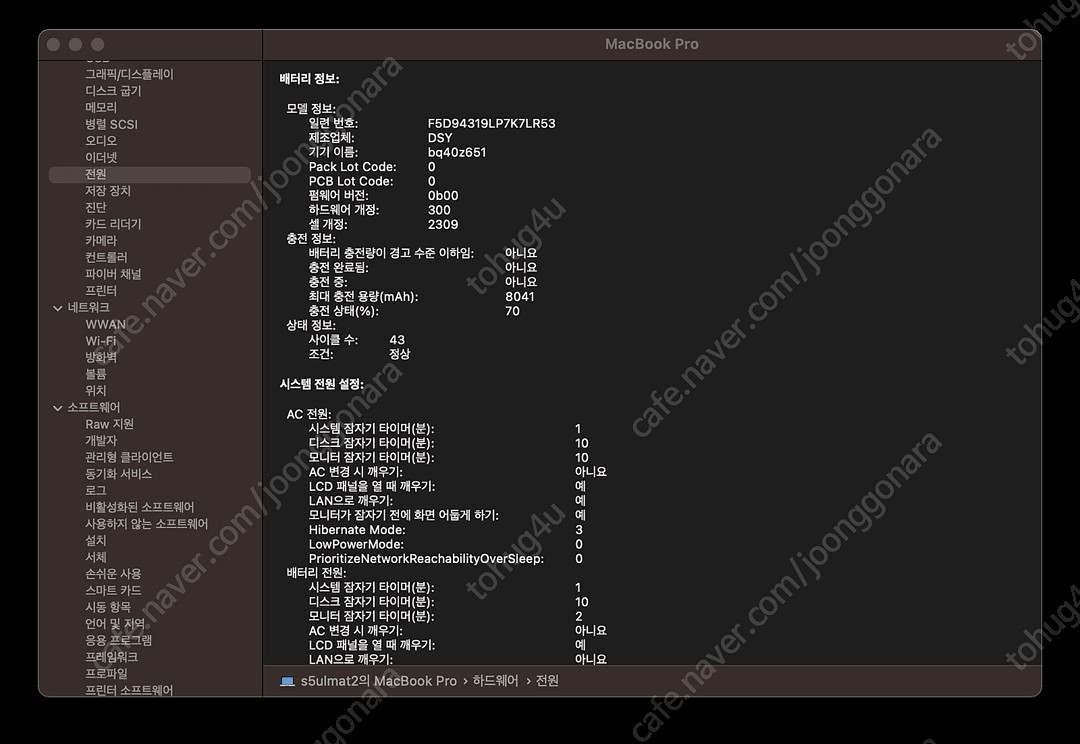The height and width of the screenshot is (744, 1080).
Task: Choose the 전원 item in sidebar list
Action: tap(96, 174)
